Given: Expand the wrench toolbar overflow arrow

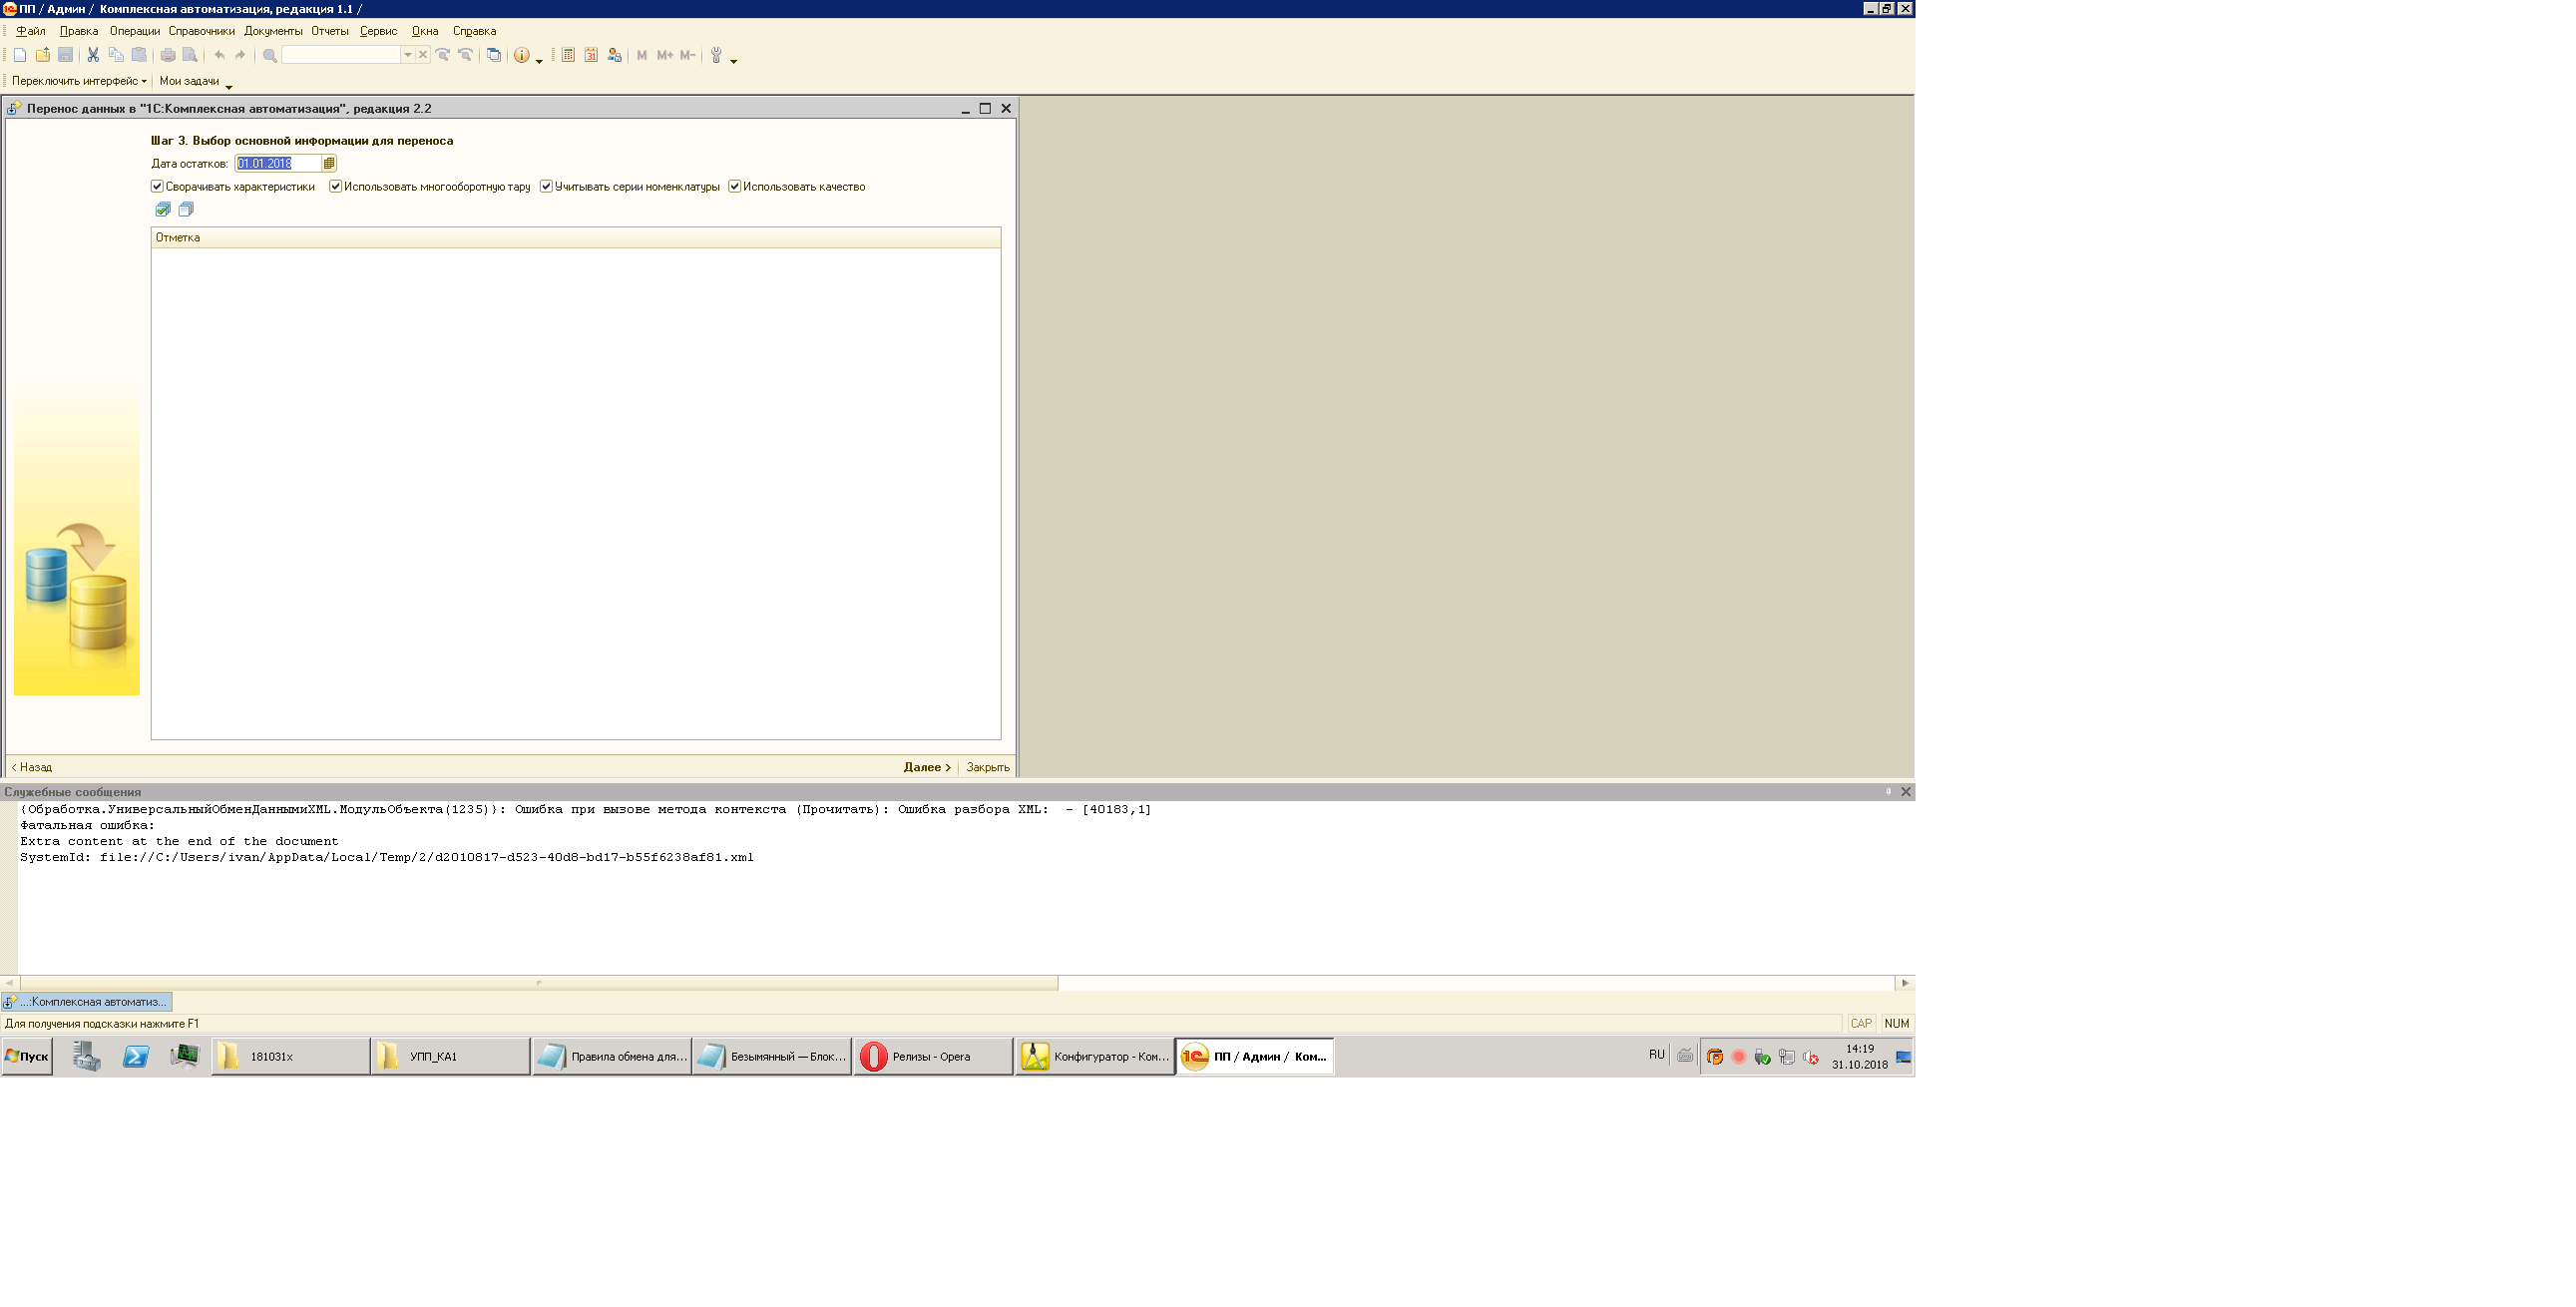Looking at the screenshot, I should click(733, 60).
